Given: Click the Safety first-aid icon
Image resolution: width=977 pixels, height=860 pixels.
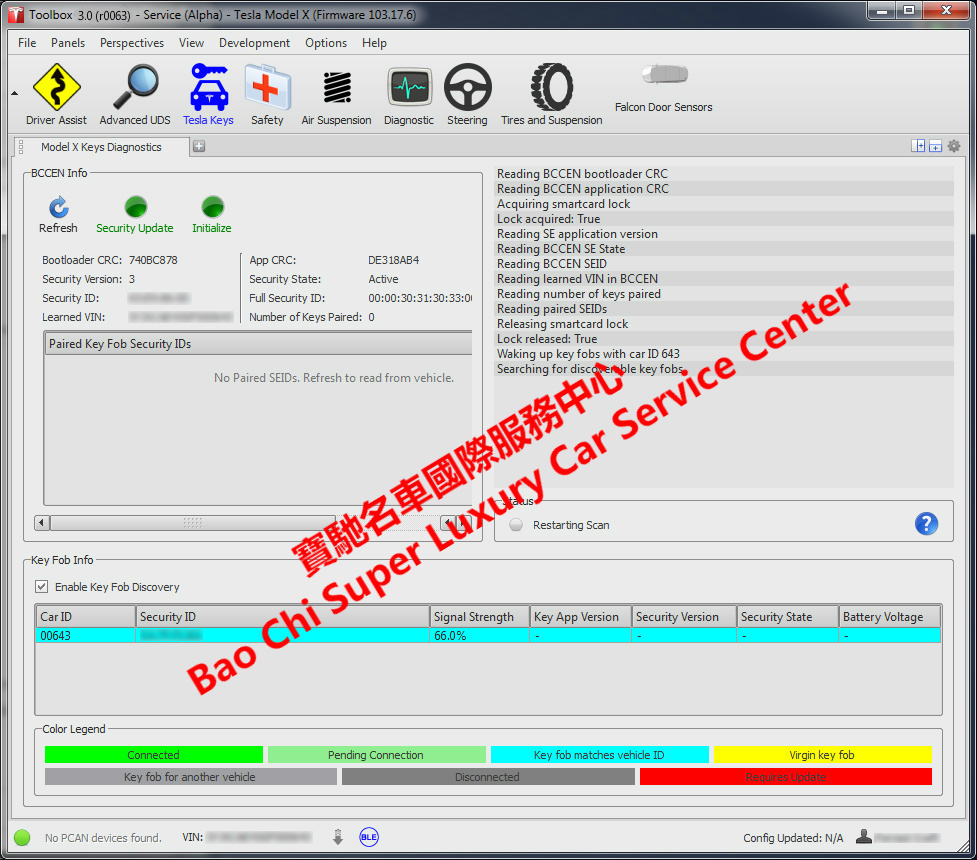Looking at the screenshot, I should [267, 94].
